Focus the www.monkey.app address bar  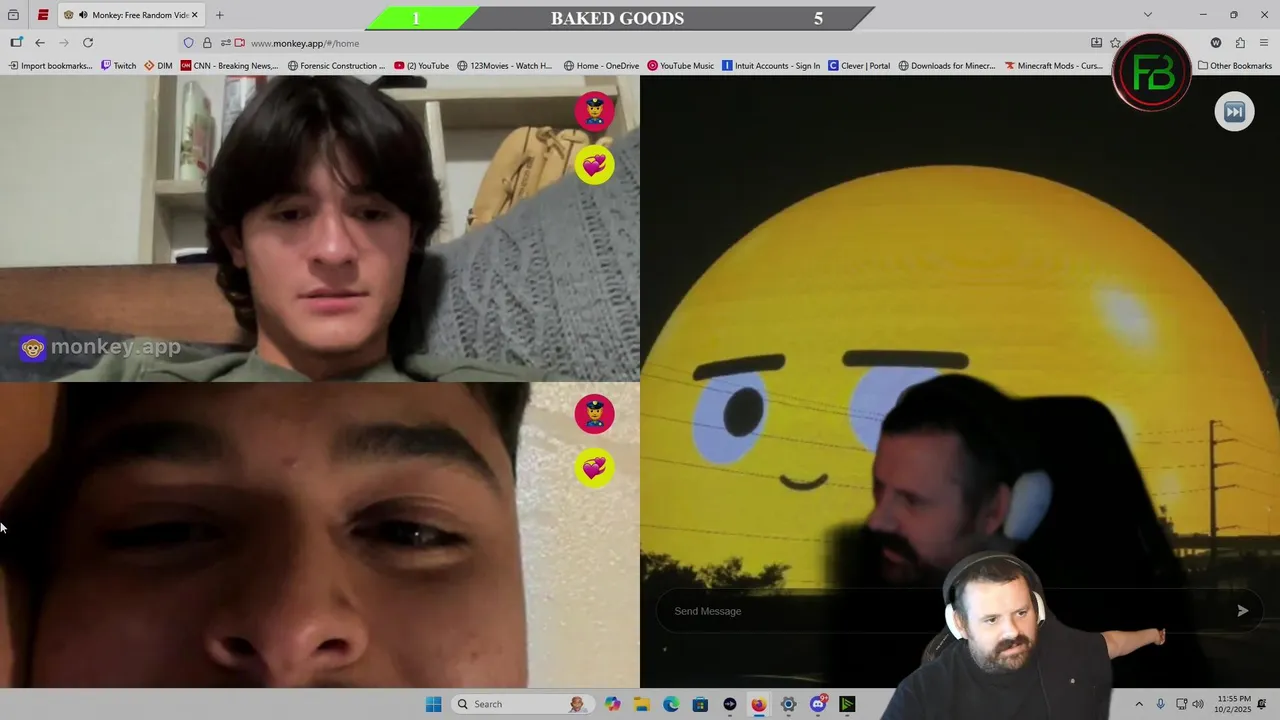(650, 43)
